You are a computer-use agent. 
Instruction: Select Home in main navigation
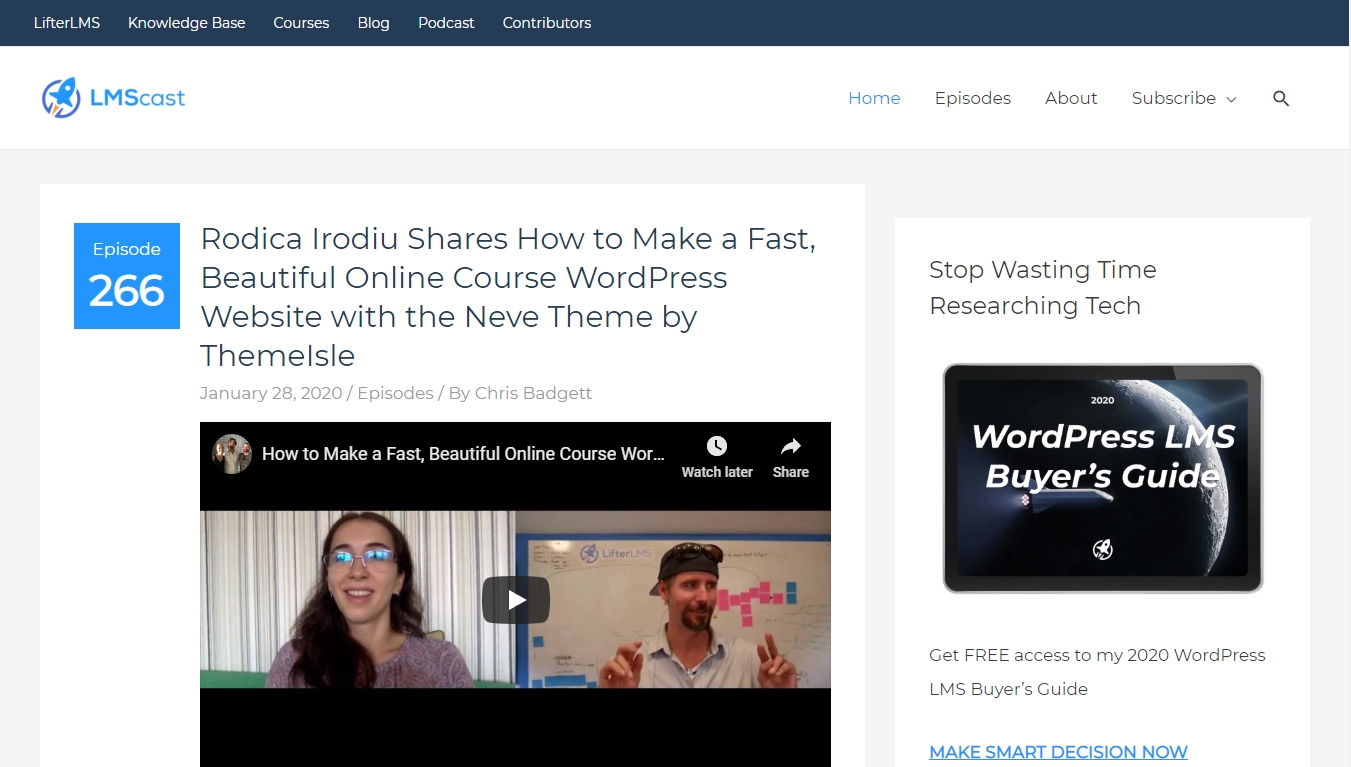pos(874,98)
